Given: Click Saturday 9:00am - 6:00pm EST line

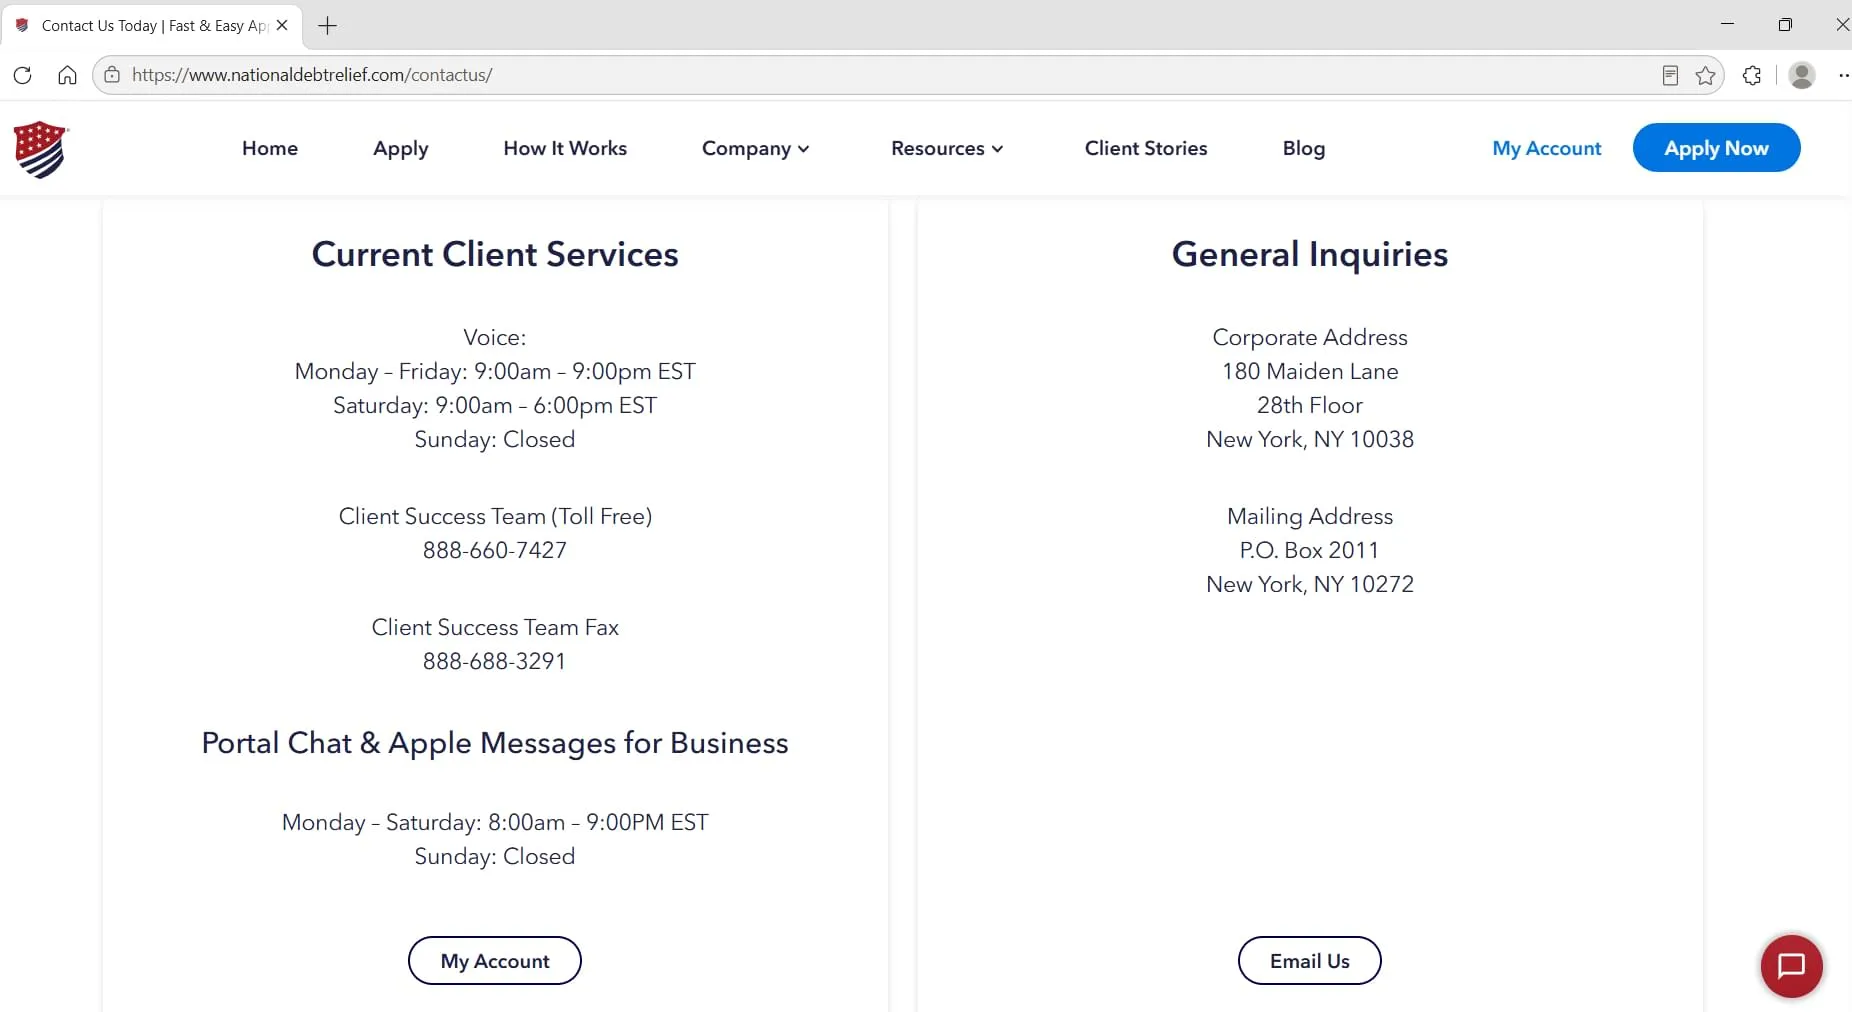Looking at the screenshot, I should point(495,405).
